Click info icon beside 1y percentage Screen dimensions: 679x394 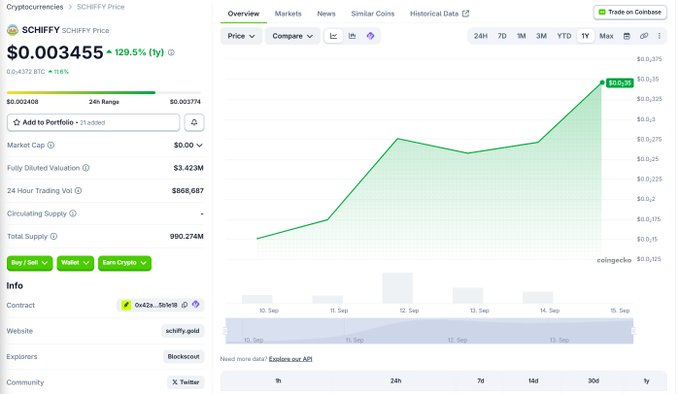[171, 52]
